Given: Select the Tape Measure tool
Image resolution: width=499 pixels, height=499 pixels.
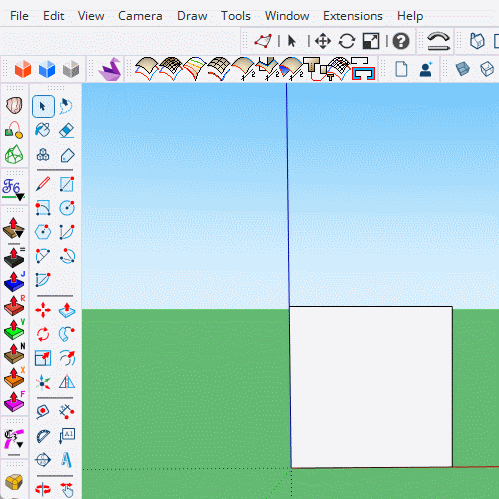Looking at the screenshot, I should (43, 412).
